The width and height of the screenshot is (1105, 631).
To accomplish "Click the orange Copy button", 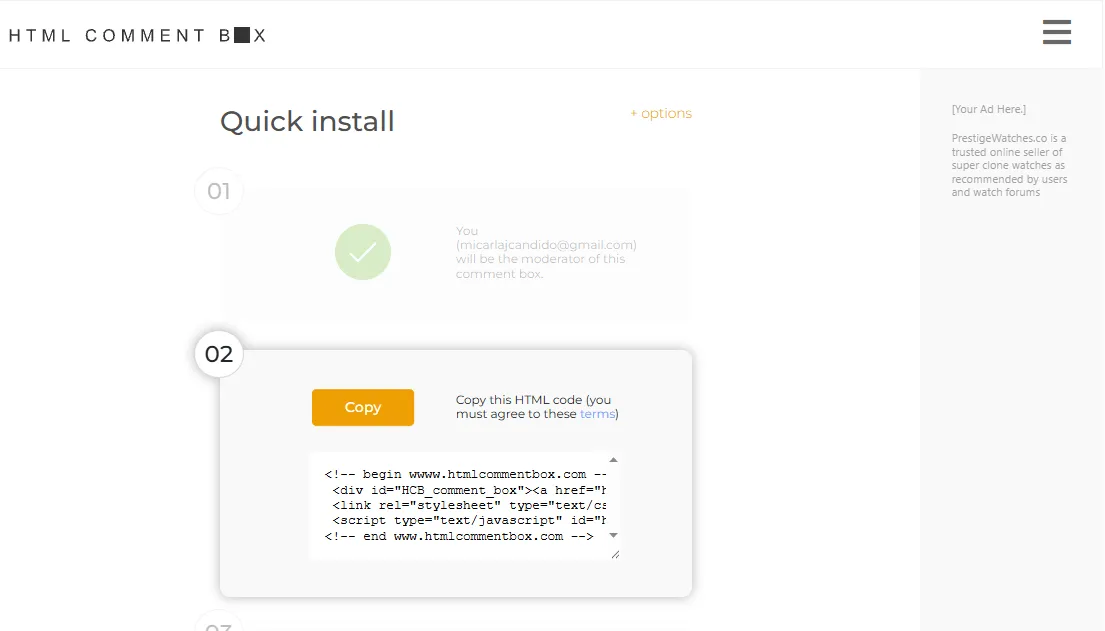I will [363, 408].
